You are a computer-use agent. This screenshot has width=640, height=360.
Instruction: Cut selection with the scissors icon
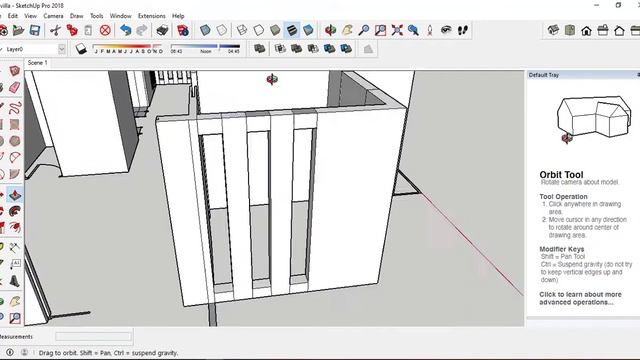coord(56,30)
